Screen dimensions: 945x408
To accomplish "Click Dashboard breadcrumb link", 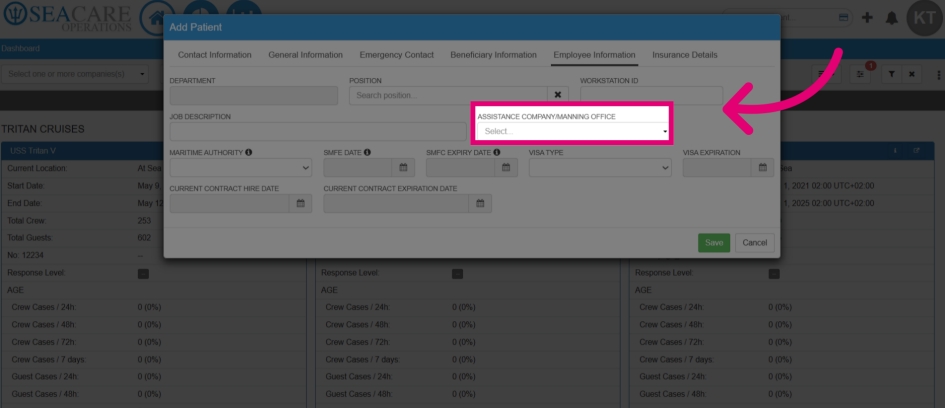I will pyautogui.click(x=20, y=48).
